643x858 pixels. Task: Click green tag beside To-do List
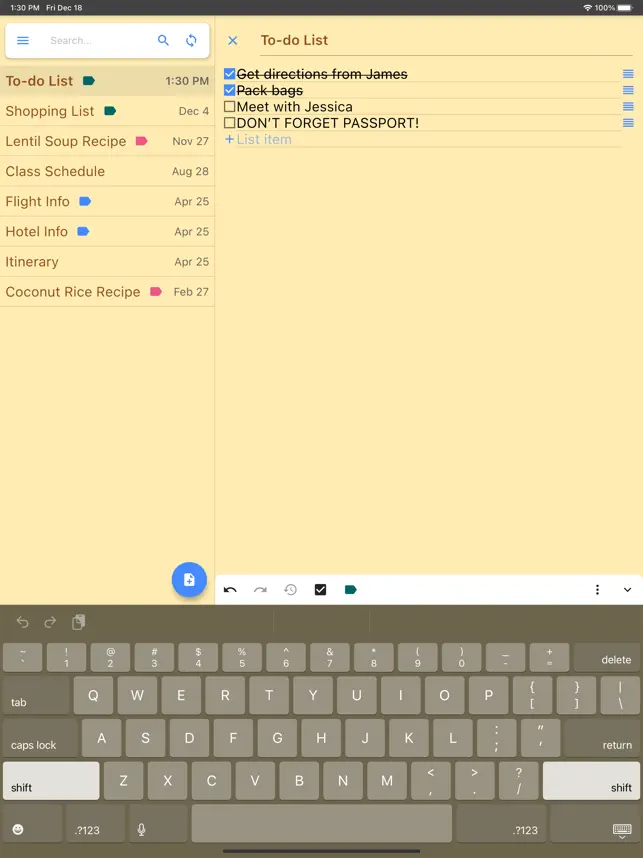pyautogui.click(x=89, y=81)
